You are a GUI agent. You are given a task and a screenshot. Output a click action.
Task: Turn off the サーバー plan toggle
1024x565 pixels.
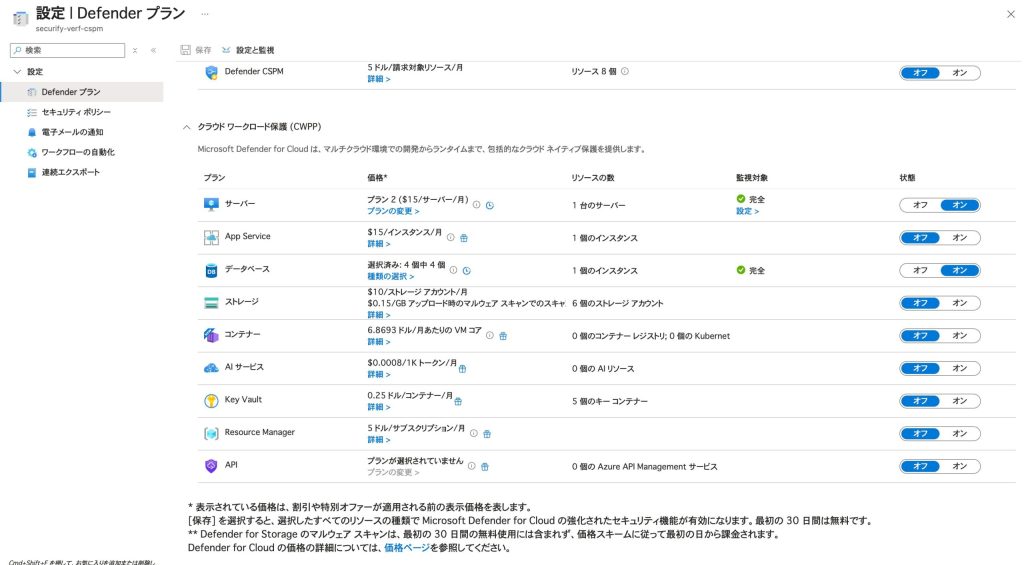920,205
